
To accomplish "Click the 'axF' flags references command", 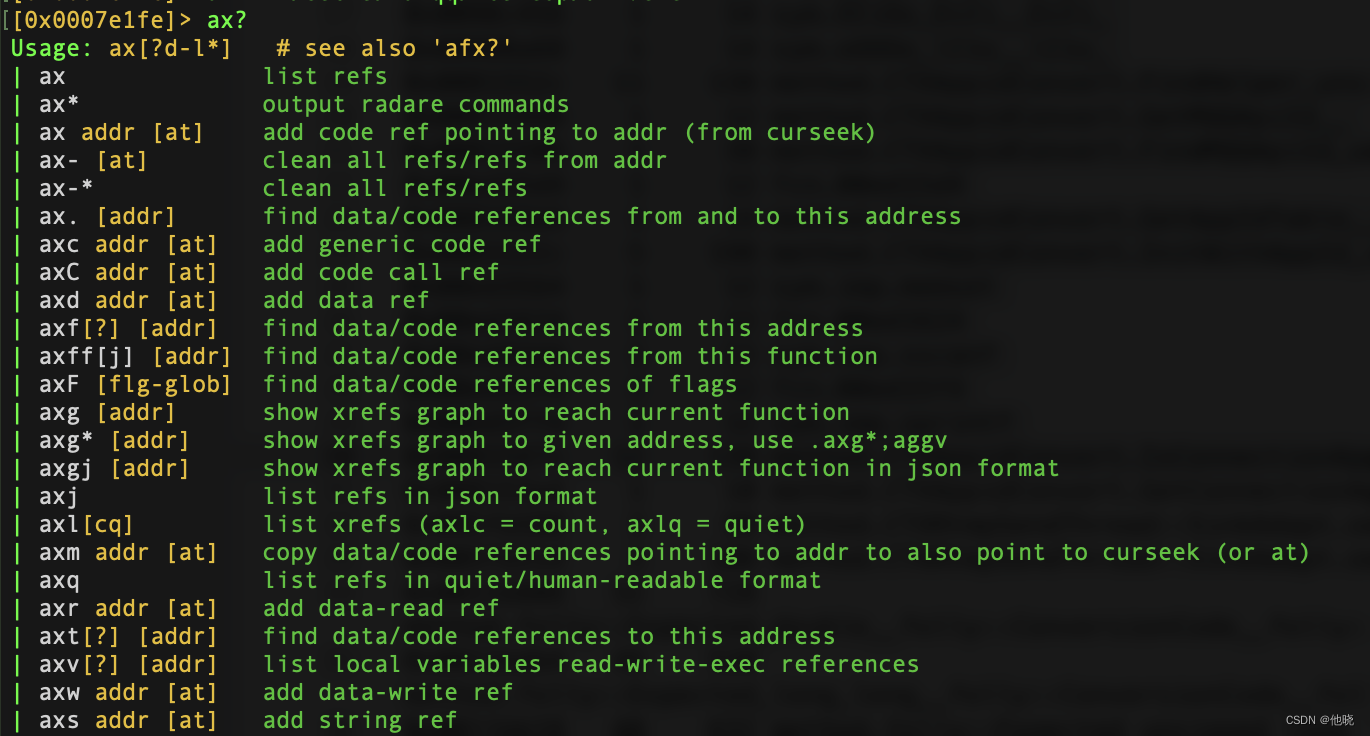I will tap(59, 384).
